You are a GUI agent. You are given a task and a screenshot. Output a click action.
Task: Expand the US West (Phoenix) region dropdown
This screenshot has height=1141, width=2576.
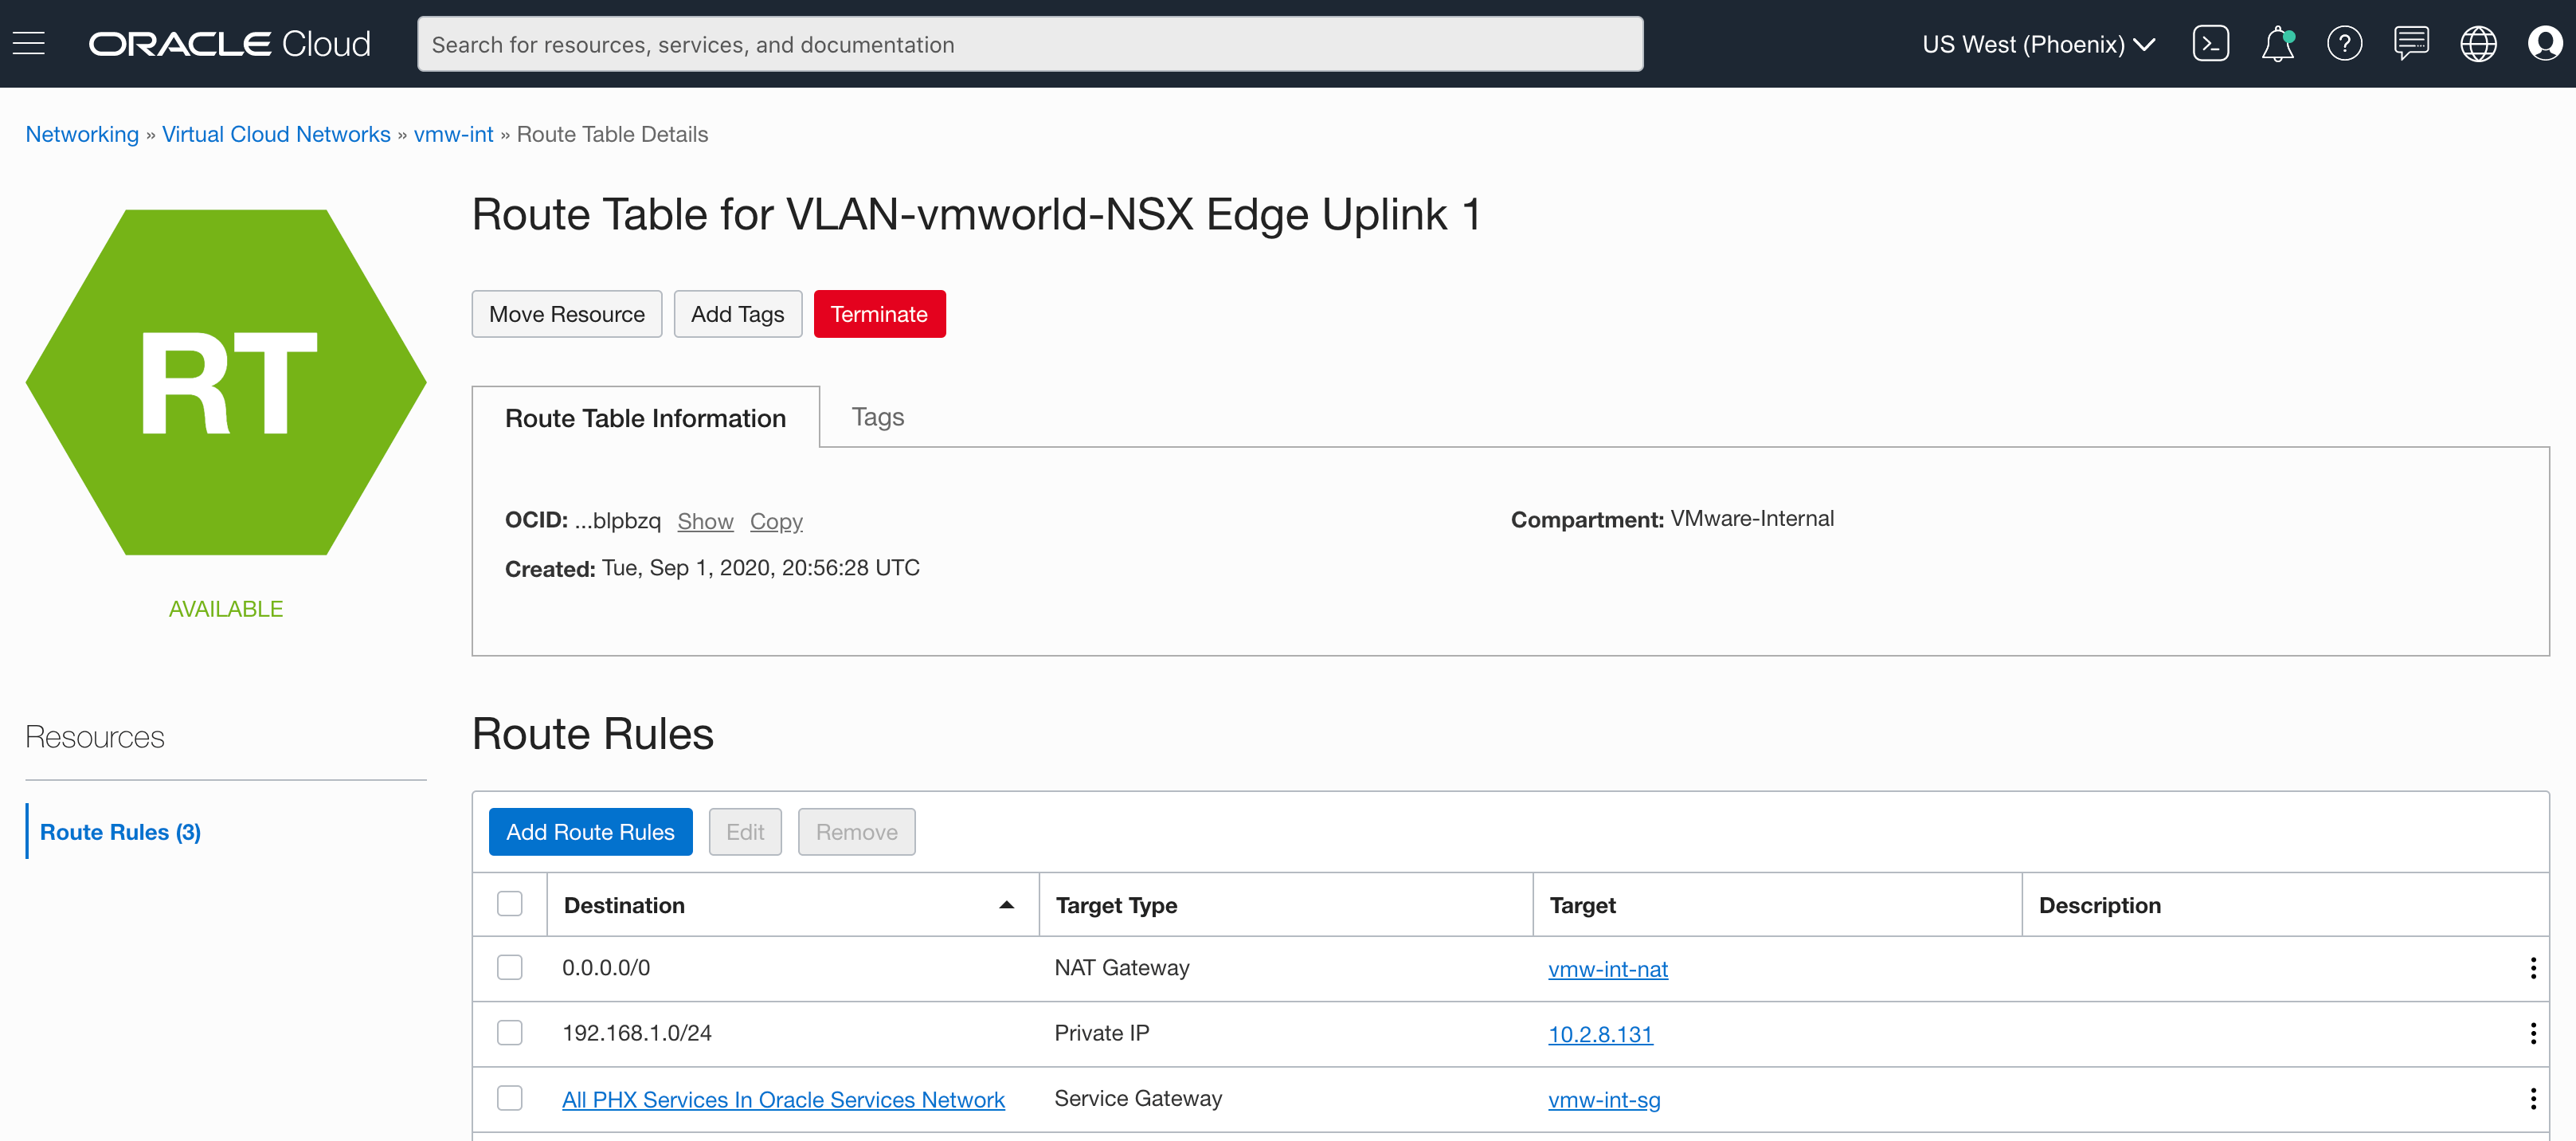pyautogui.click(x=2038, y=44)
